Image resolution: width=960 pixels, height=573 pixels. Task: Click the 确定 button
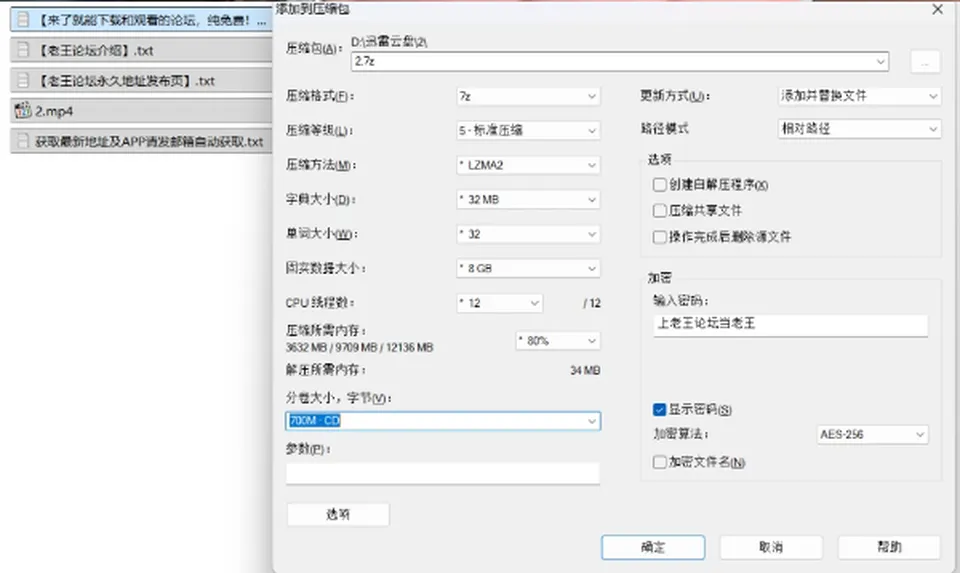point(653,547)
